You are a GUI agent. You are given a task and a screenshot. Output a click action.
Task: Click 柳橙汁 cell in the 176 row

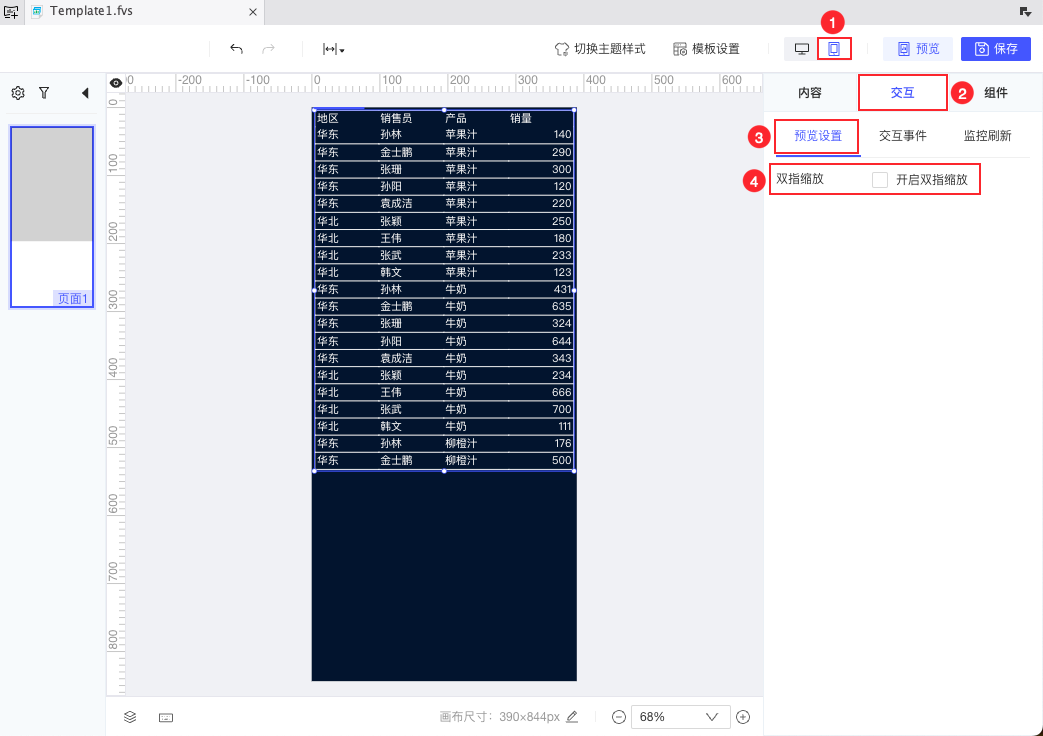click(461, 443)
